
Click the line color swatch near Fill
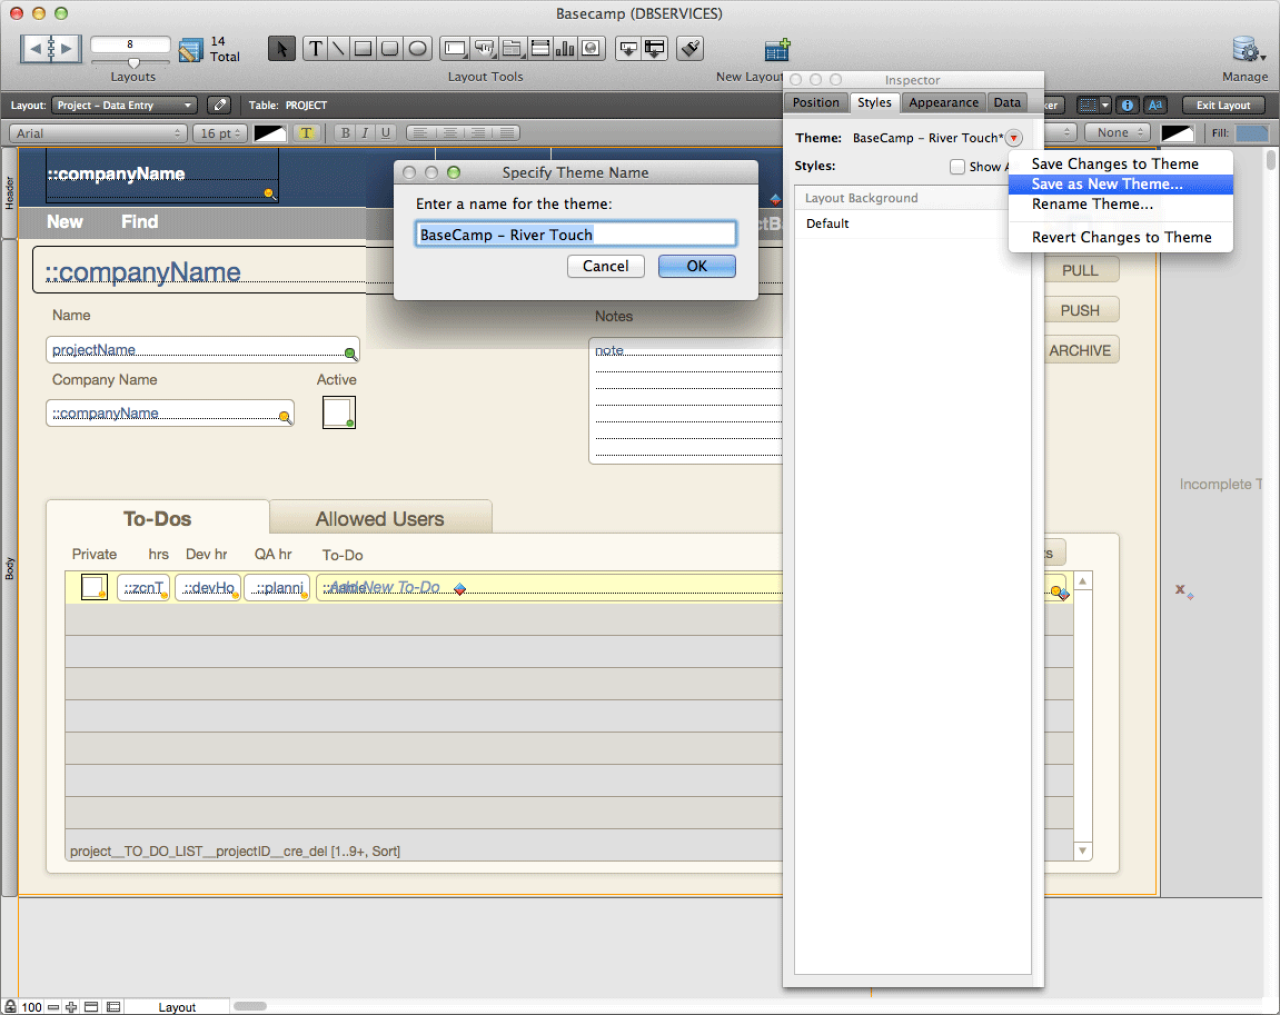(1177, 133)
